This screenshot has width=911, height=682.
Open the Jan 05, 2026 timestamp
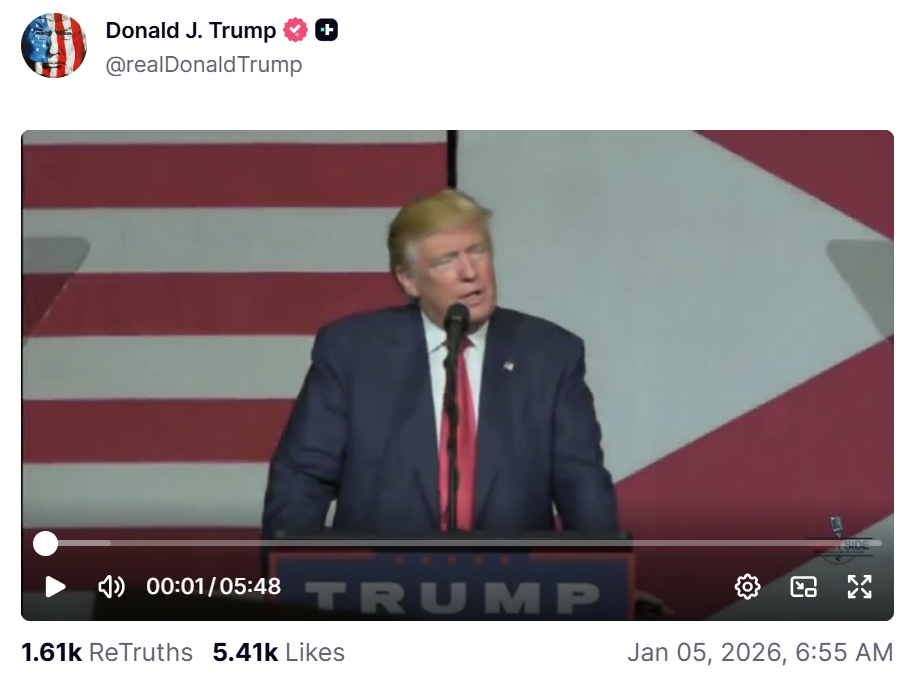pyautogui.click(x=760, y=652)
